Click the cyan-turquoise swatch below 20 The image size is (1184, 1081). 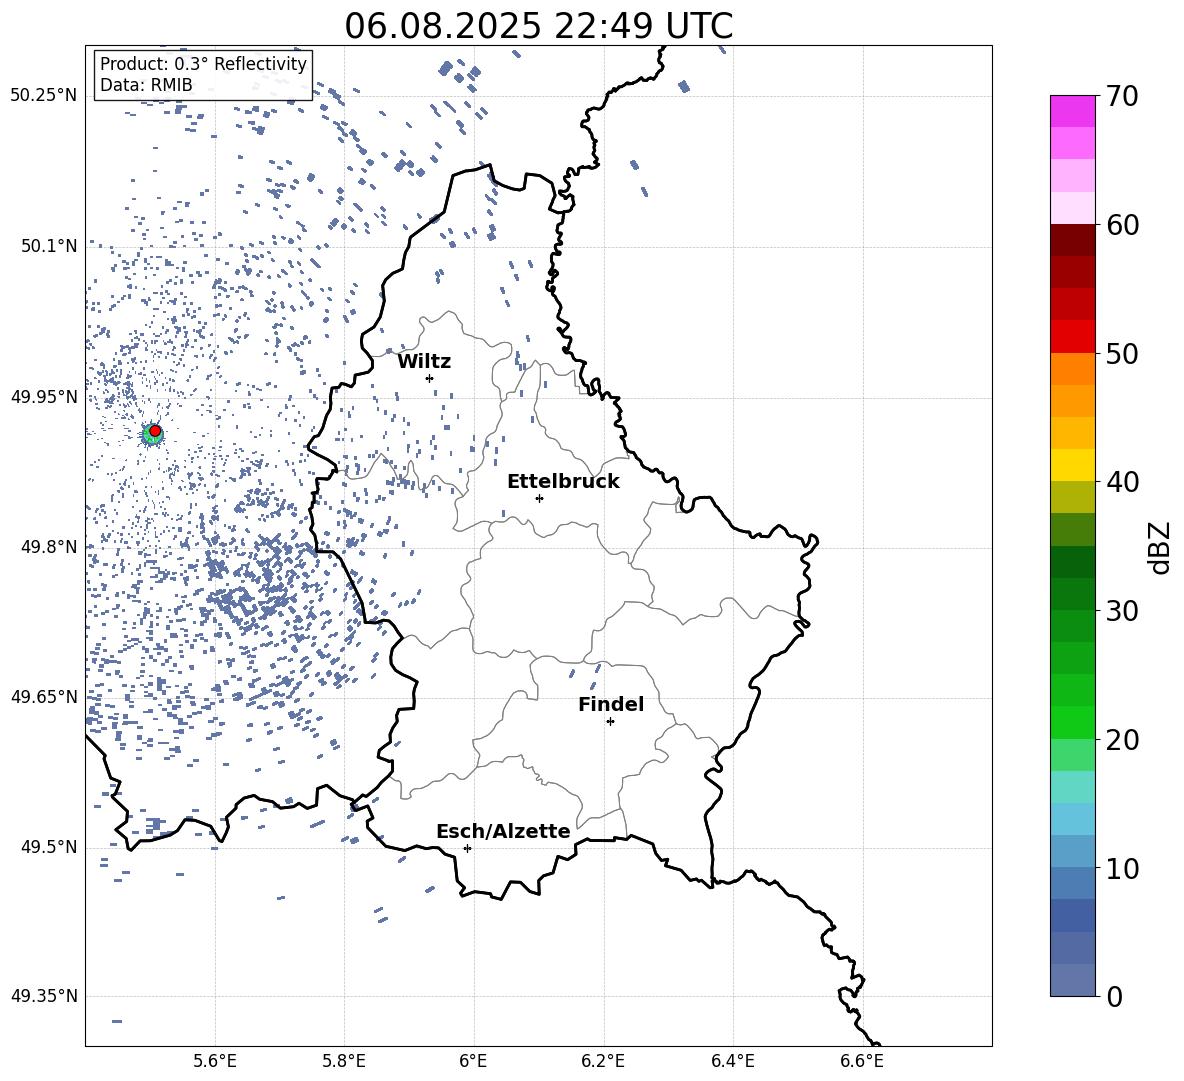(x=1072, y=787)
